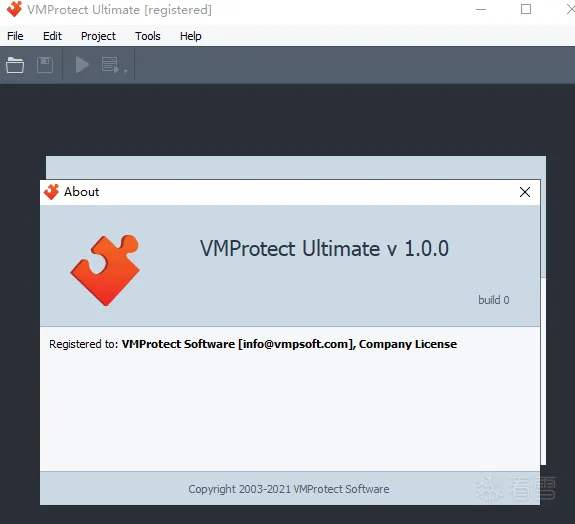Image resolution: width=575 pixels, height=524 pixels.
Task: Click the Execute script toolbar icon
Action: pyautogui.click(x=110, y=65)
